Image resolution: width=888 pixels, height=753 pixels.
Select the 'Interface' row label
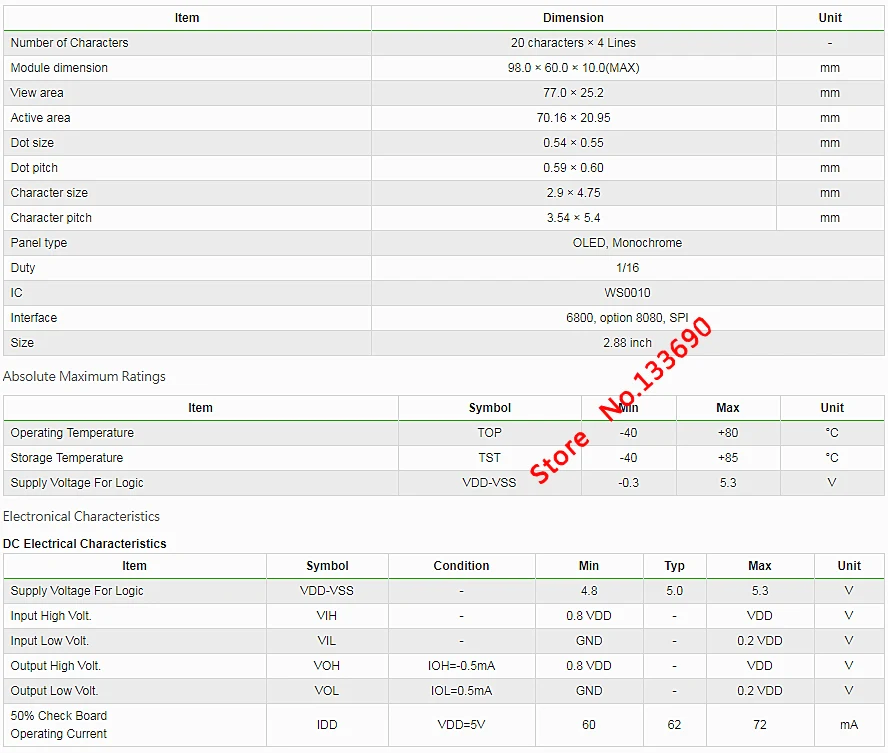point(33,317)
